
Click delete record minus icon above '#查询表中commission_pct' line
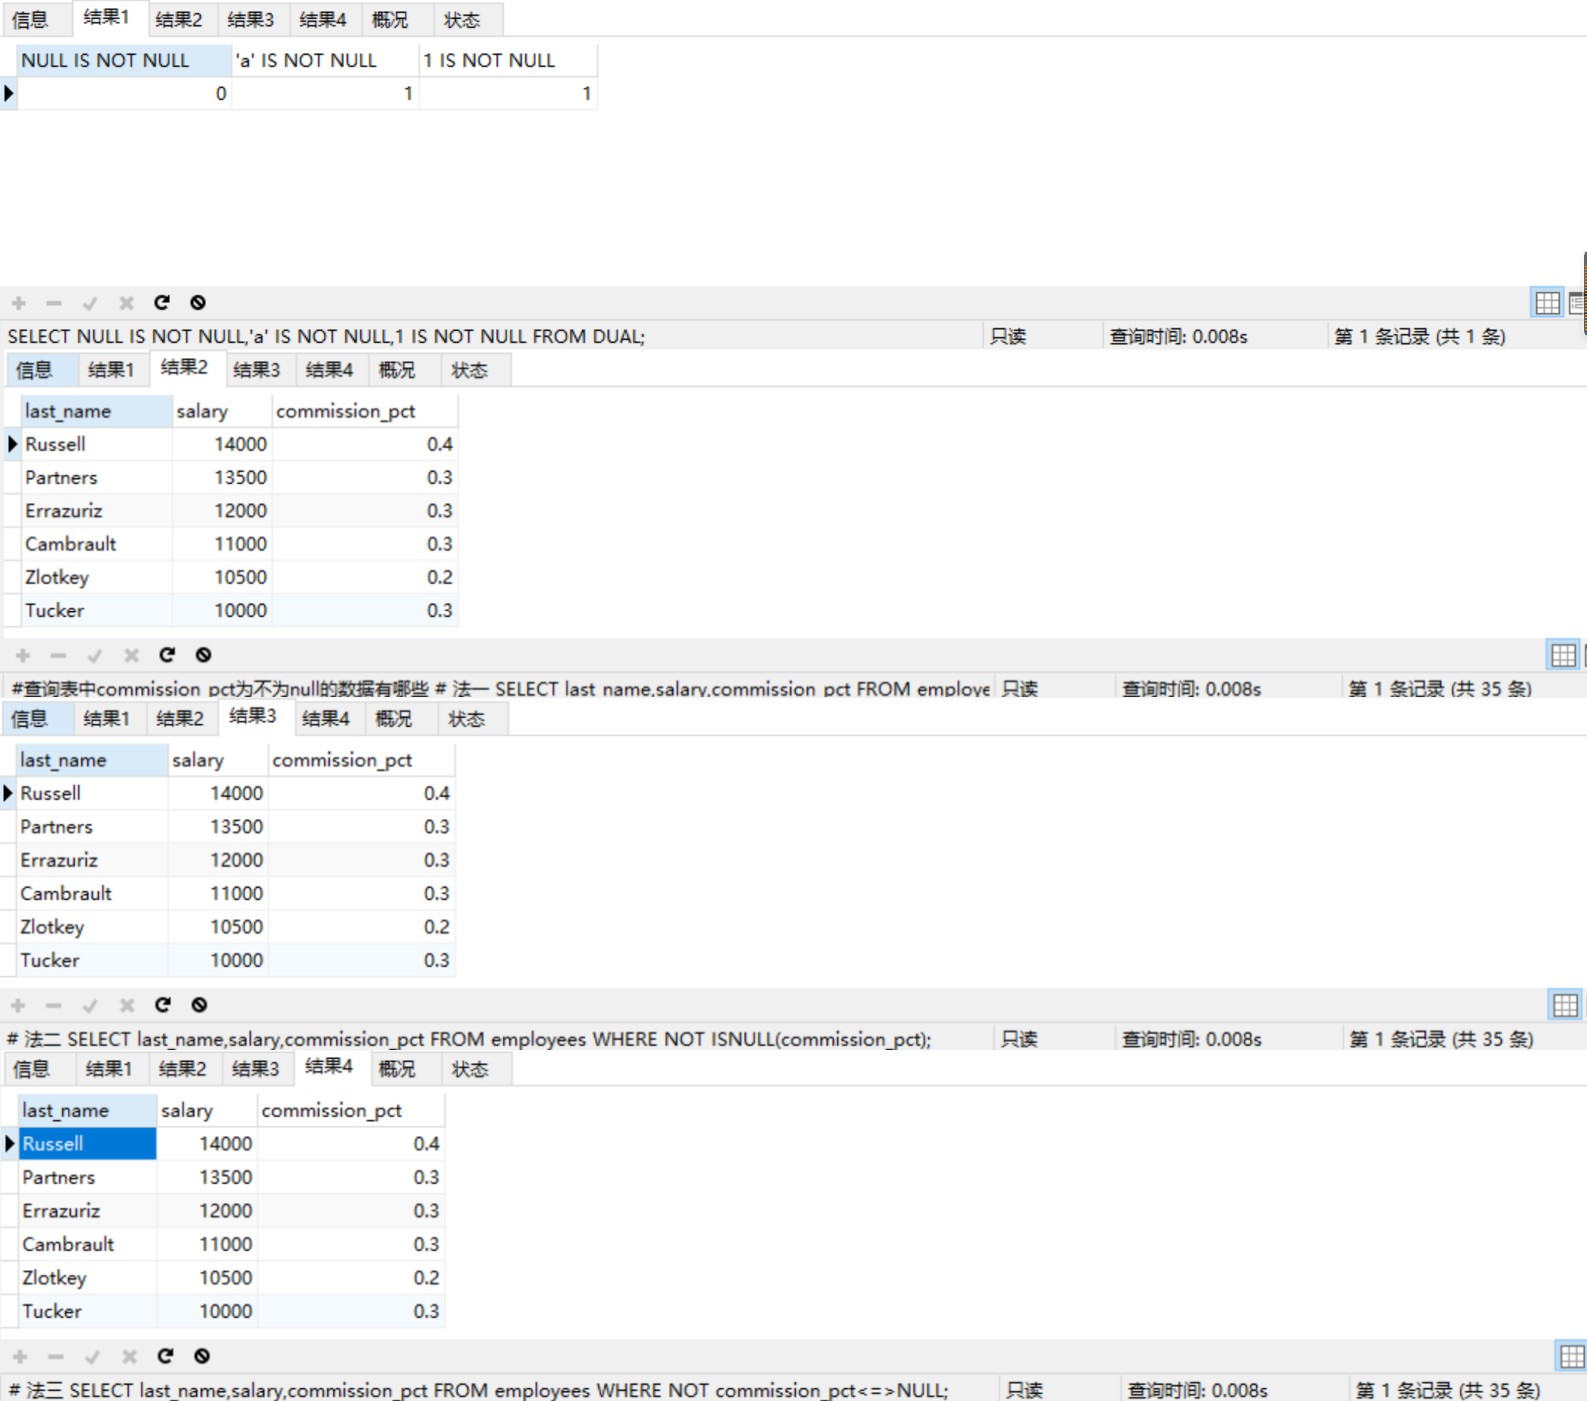(59, 655)
